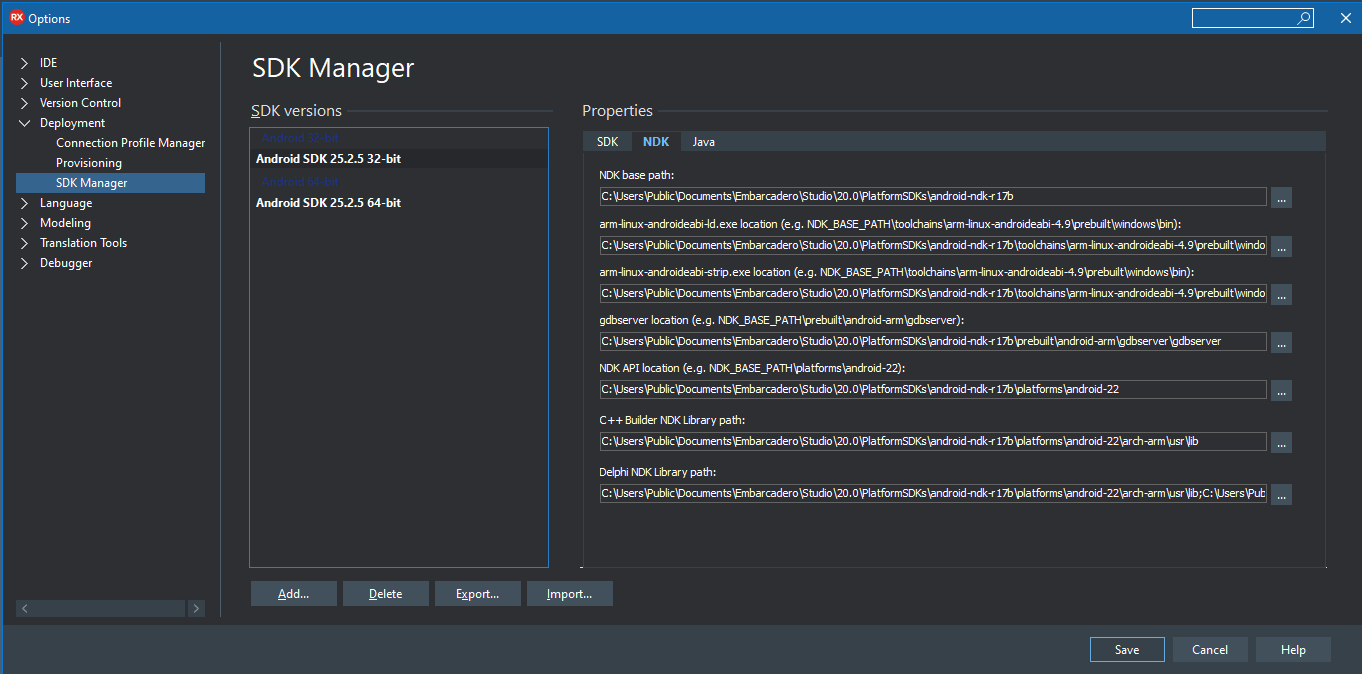Select Android SDK 25.2.5 64-bit
This screenshot has height=674, width=1362.
399,203
